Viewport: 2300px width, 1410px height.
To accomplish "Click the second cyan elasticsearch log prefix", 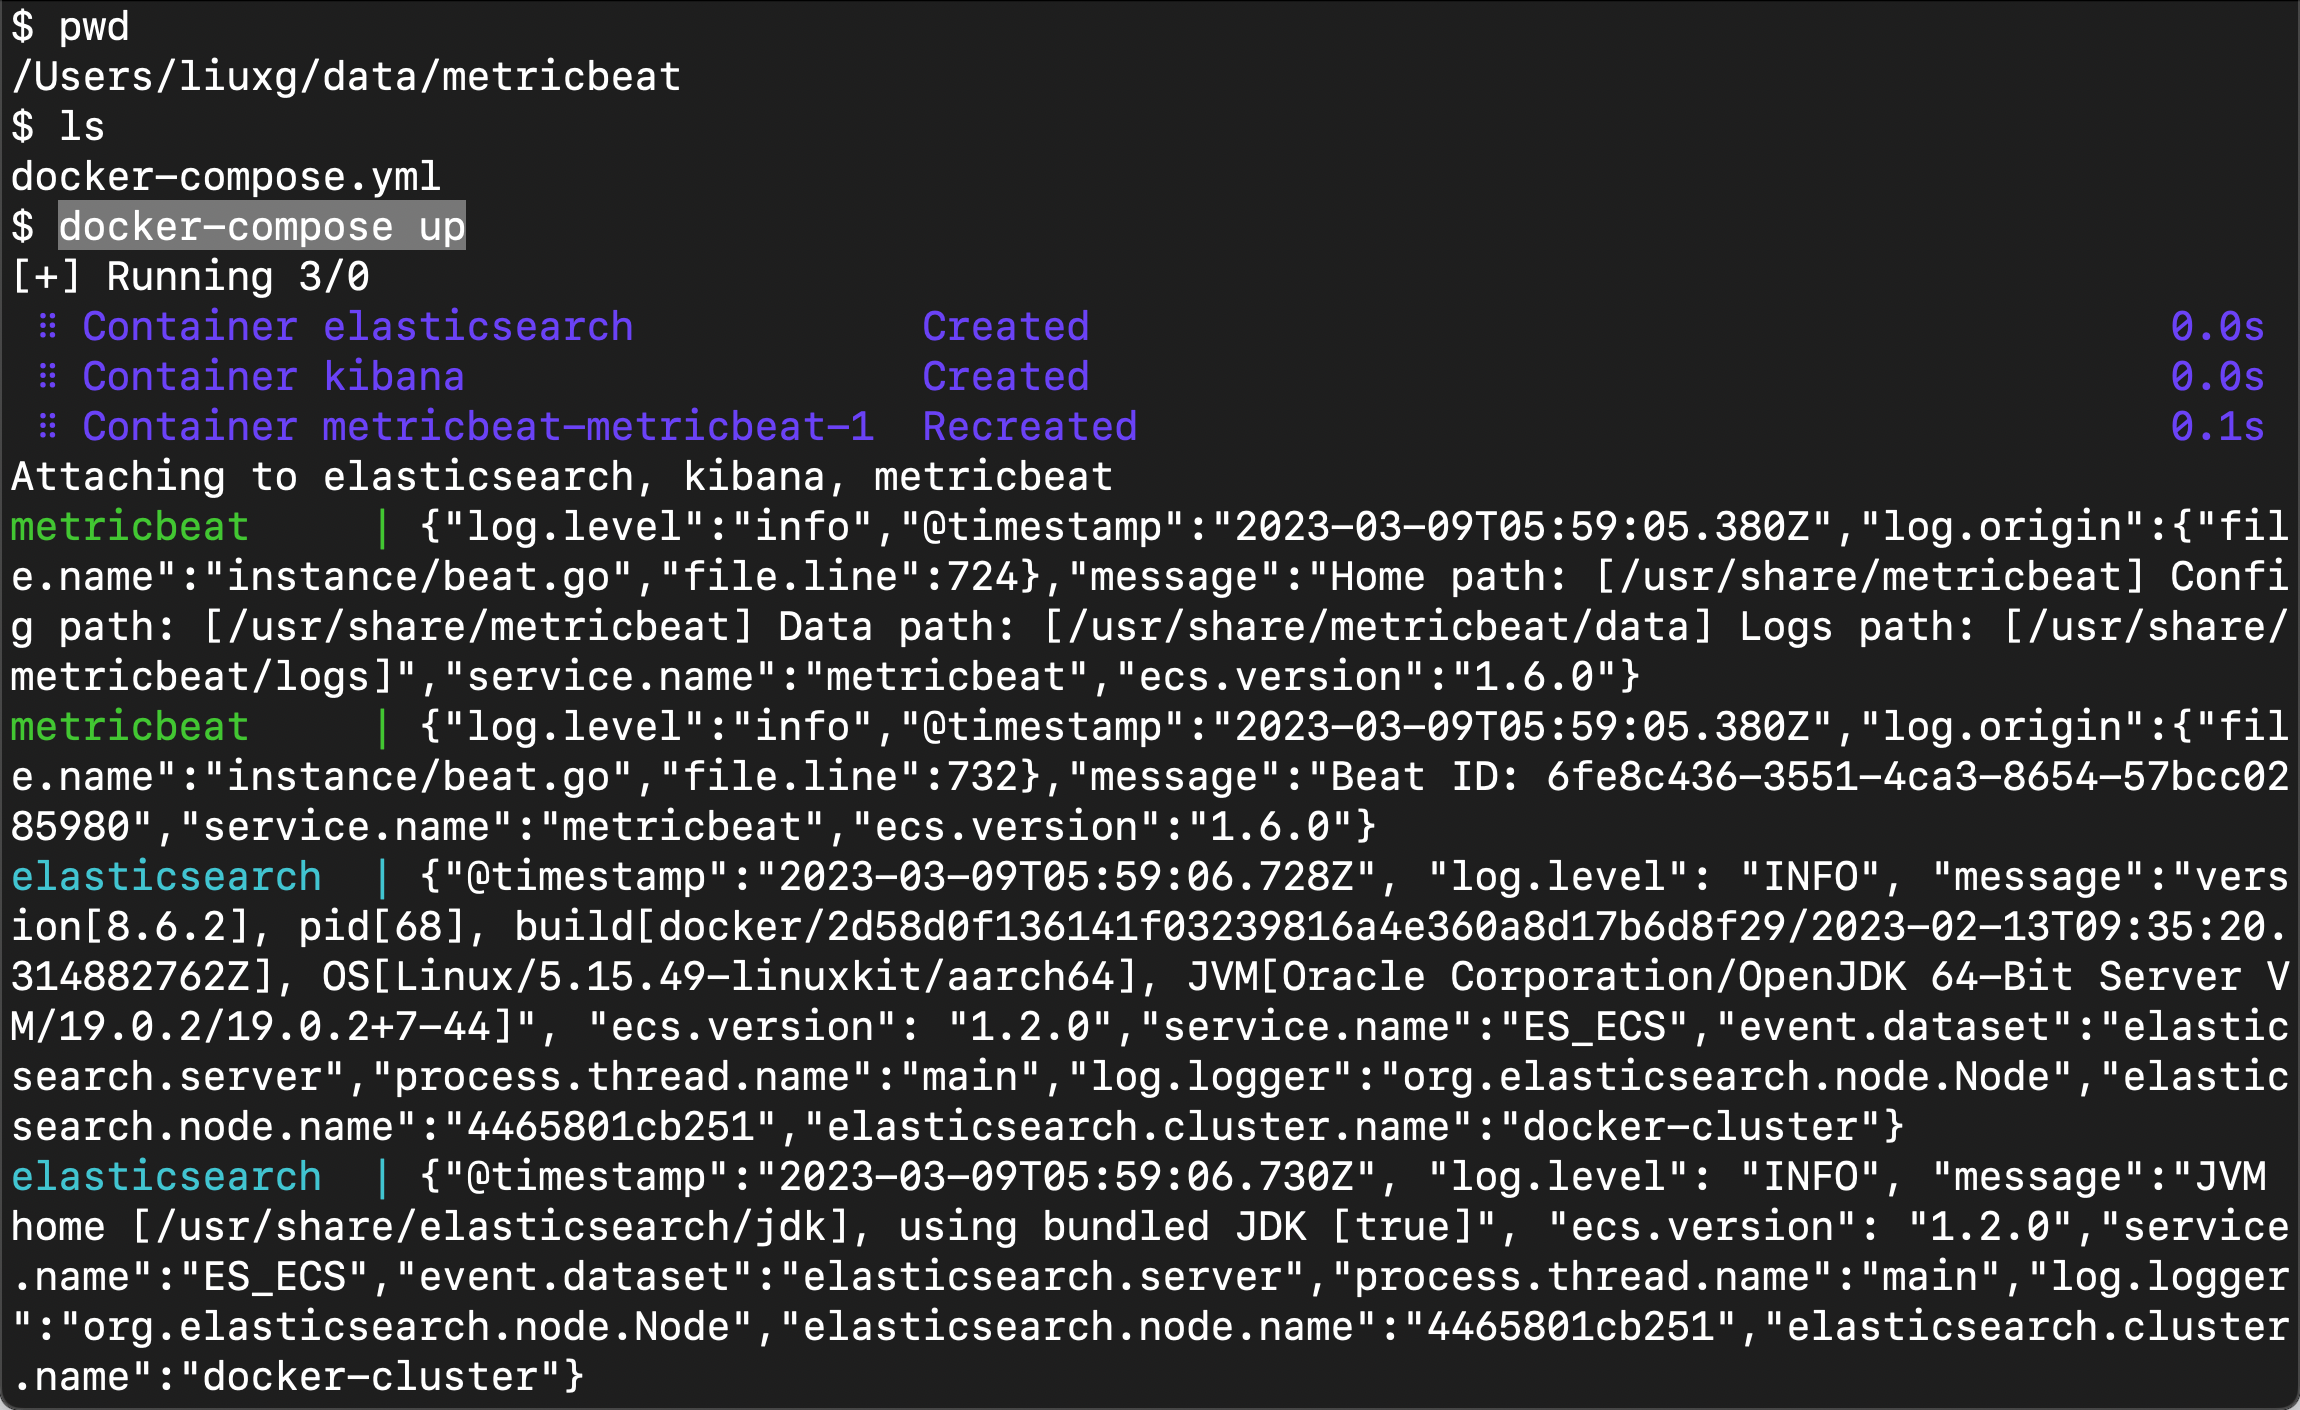I will pyautogui.click(x=166, y=1177).
